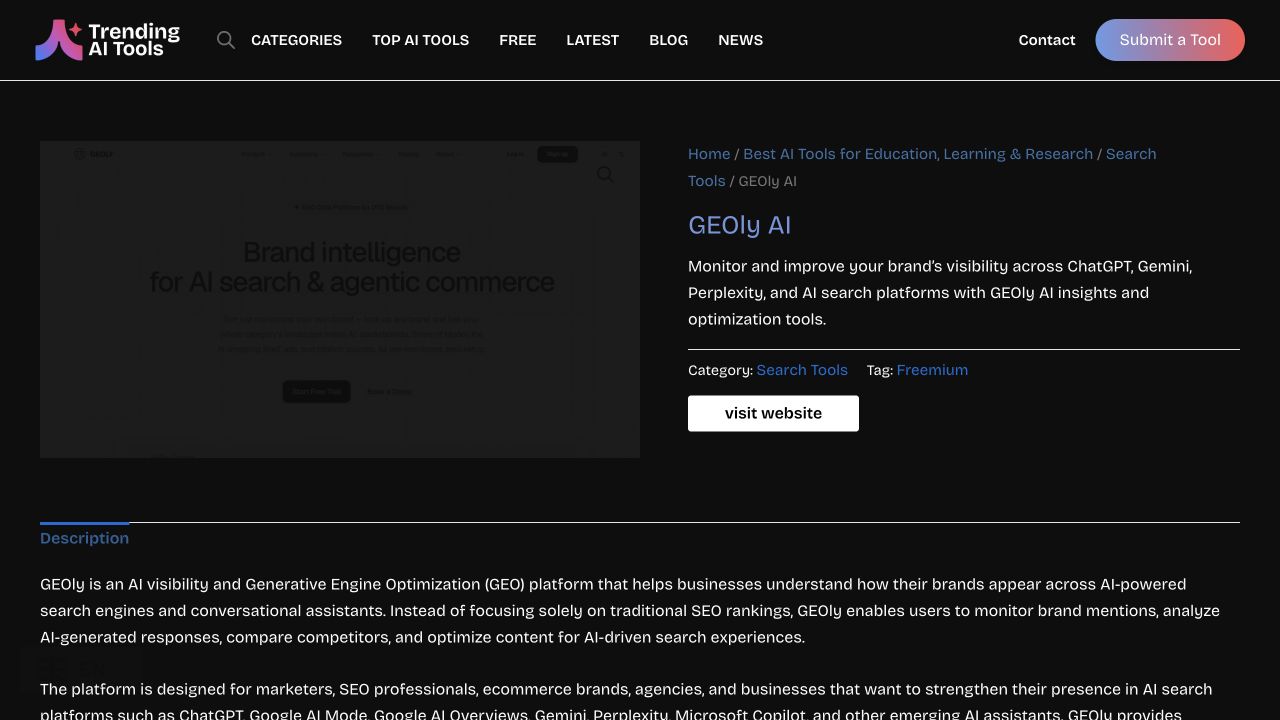Open the FREE tools section
1280x720 pixels.
coord(517,40)
